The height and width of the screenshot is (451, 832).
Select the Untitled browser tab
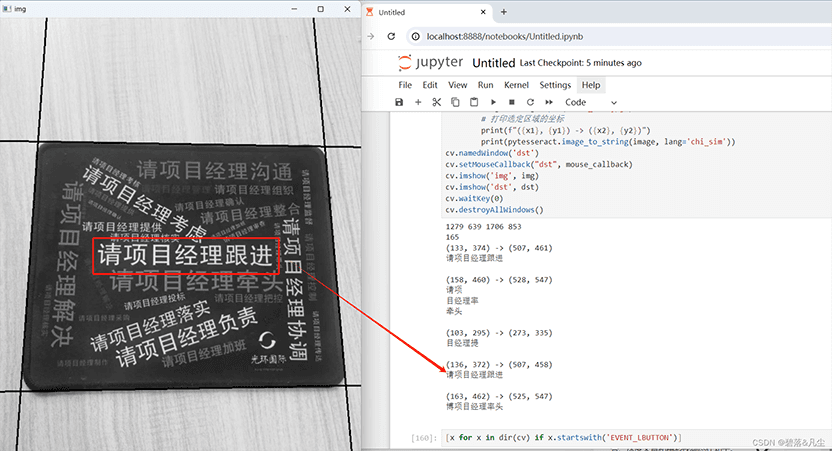pyautogui.click(x=427, y=12)
